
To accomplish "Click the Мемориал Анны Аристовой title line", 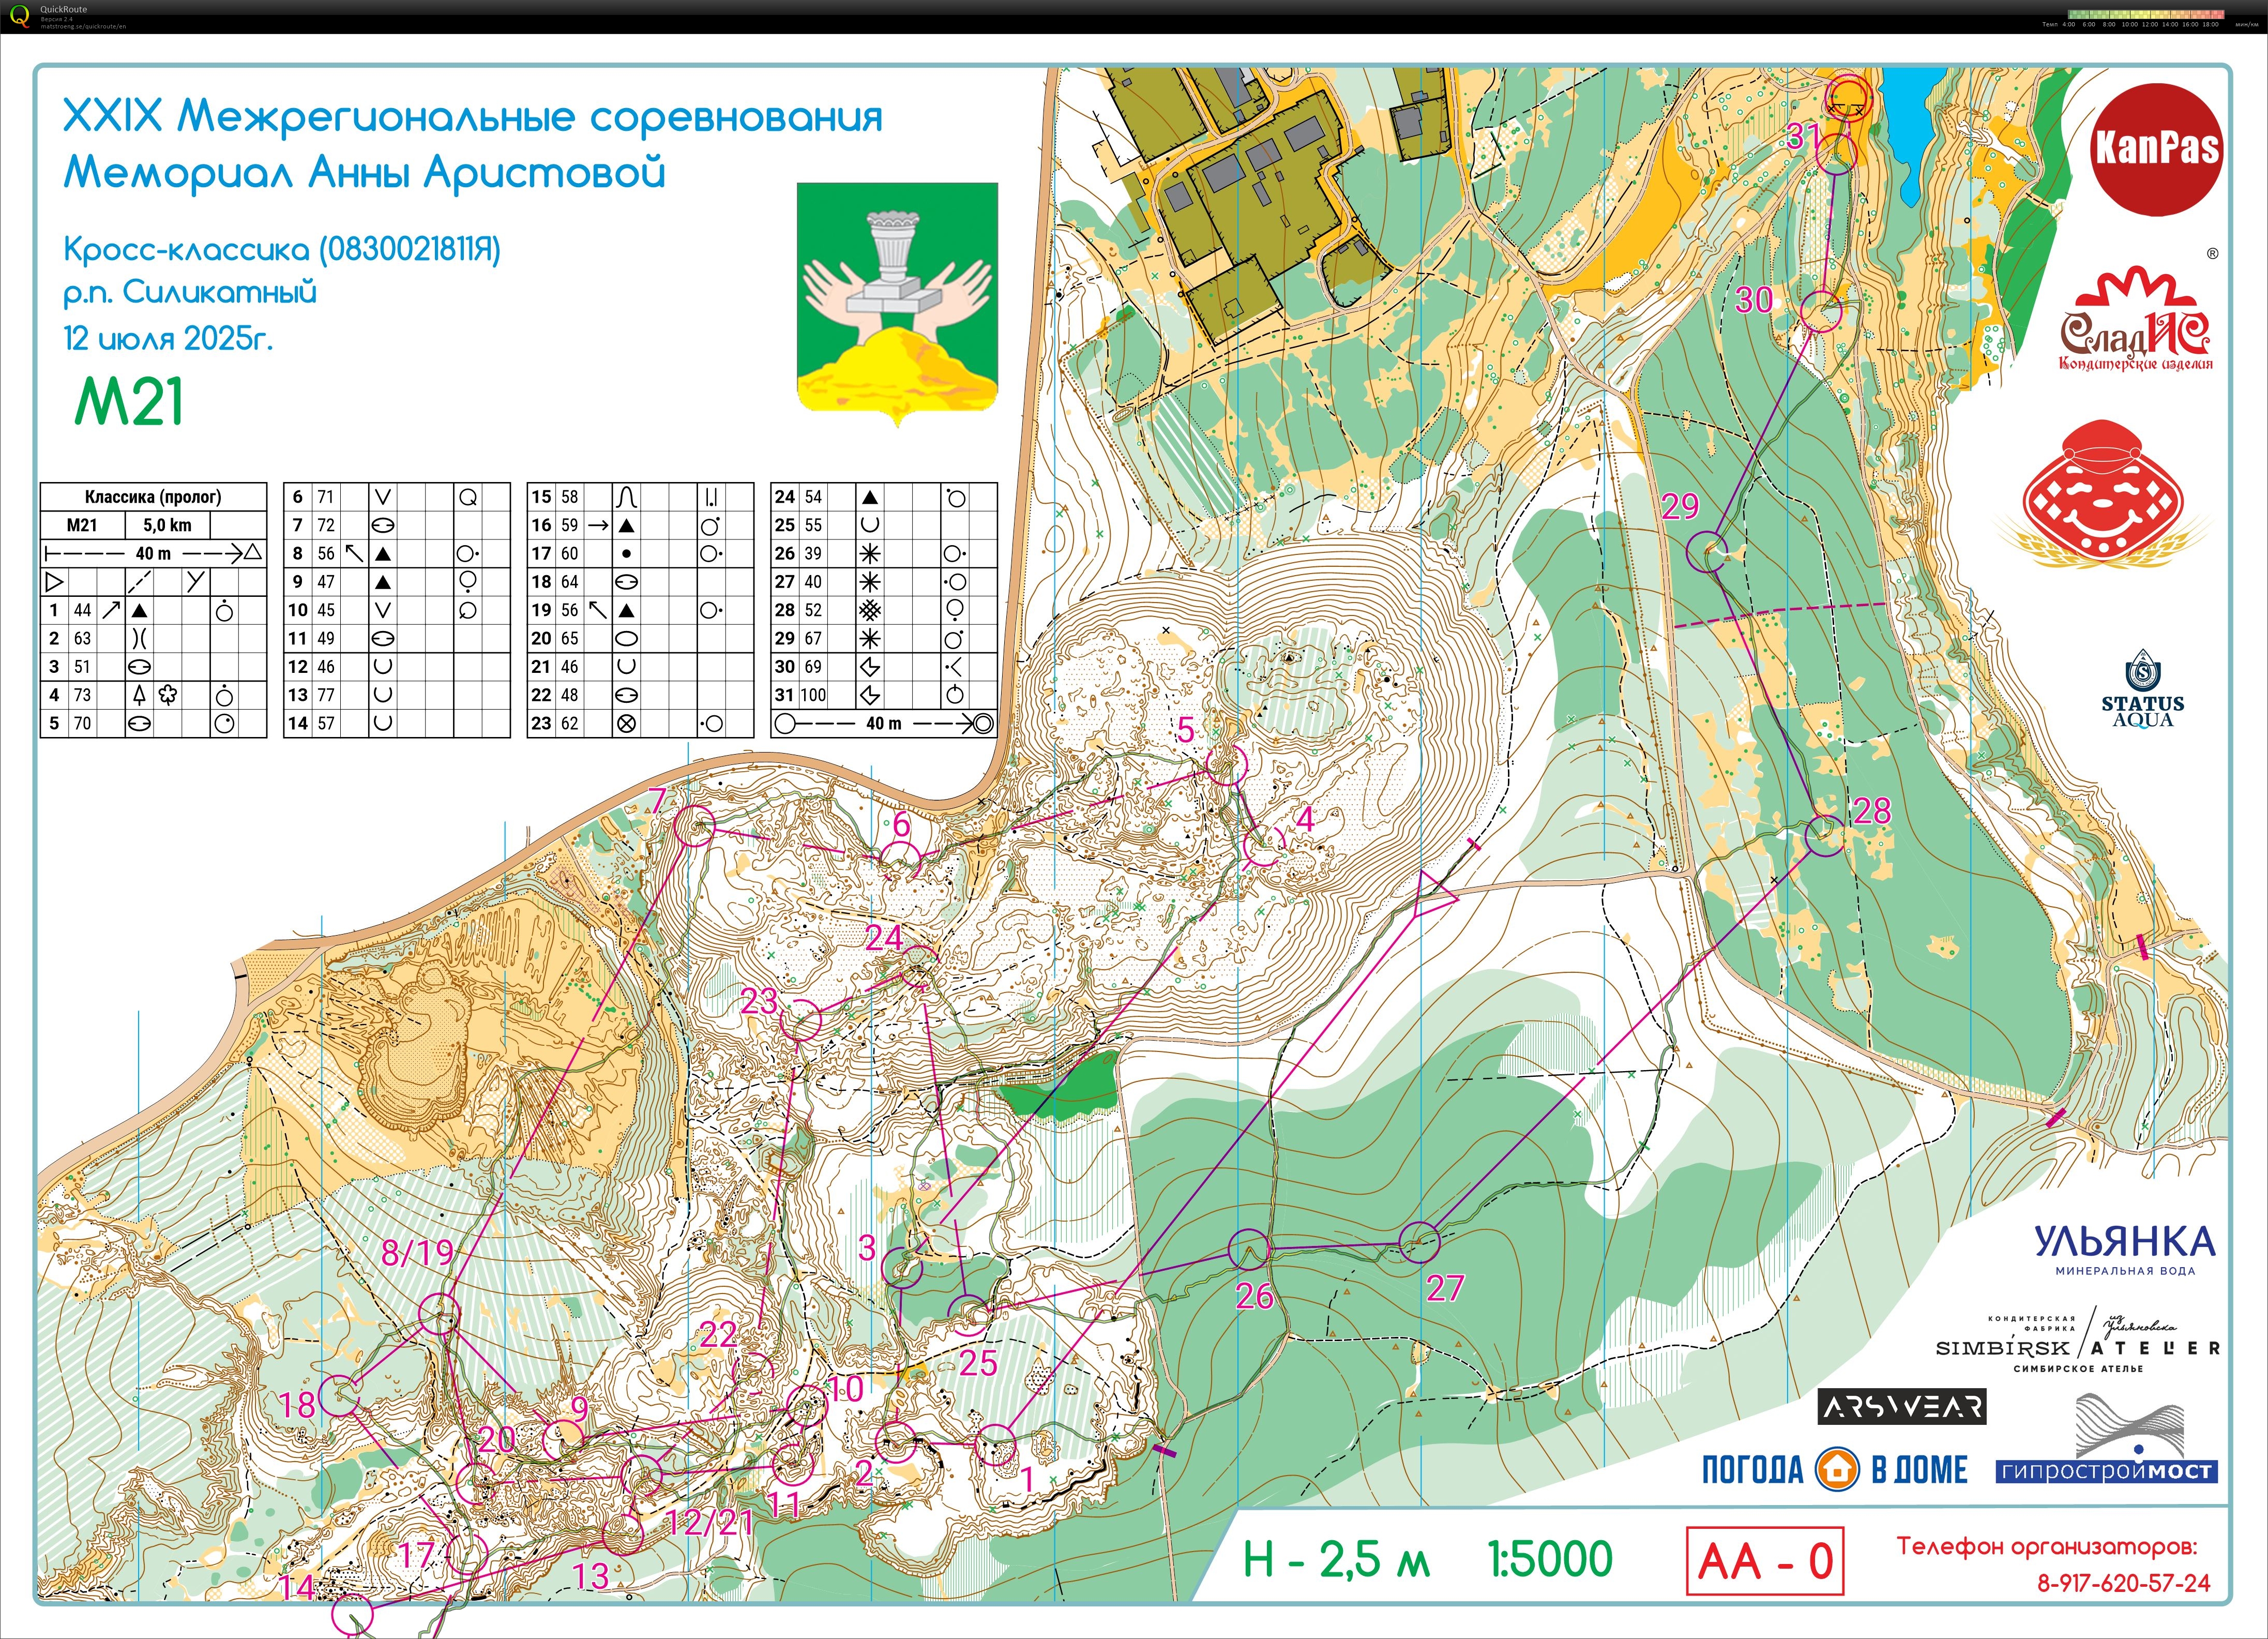I will point(365,173).
